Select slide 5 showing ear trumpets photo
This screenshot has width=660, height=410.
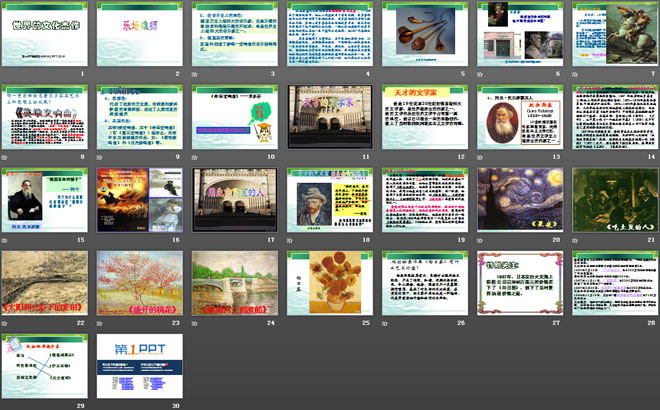pyautogui.click(x=425, y=34)
